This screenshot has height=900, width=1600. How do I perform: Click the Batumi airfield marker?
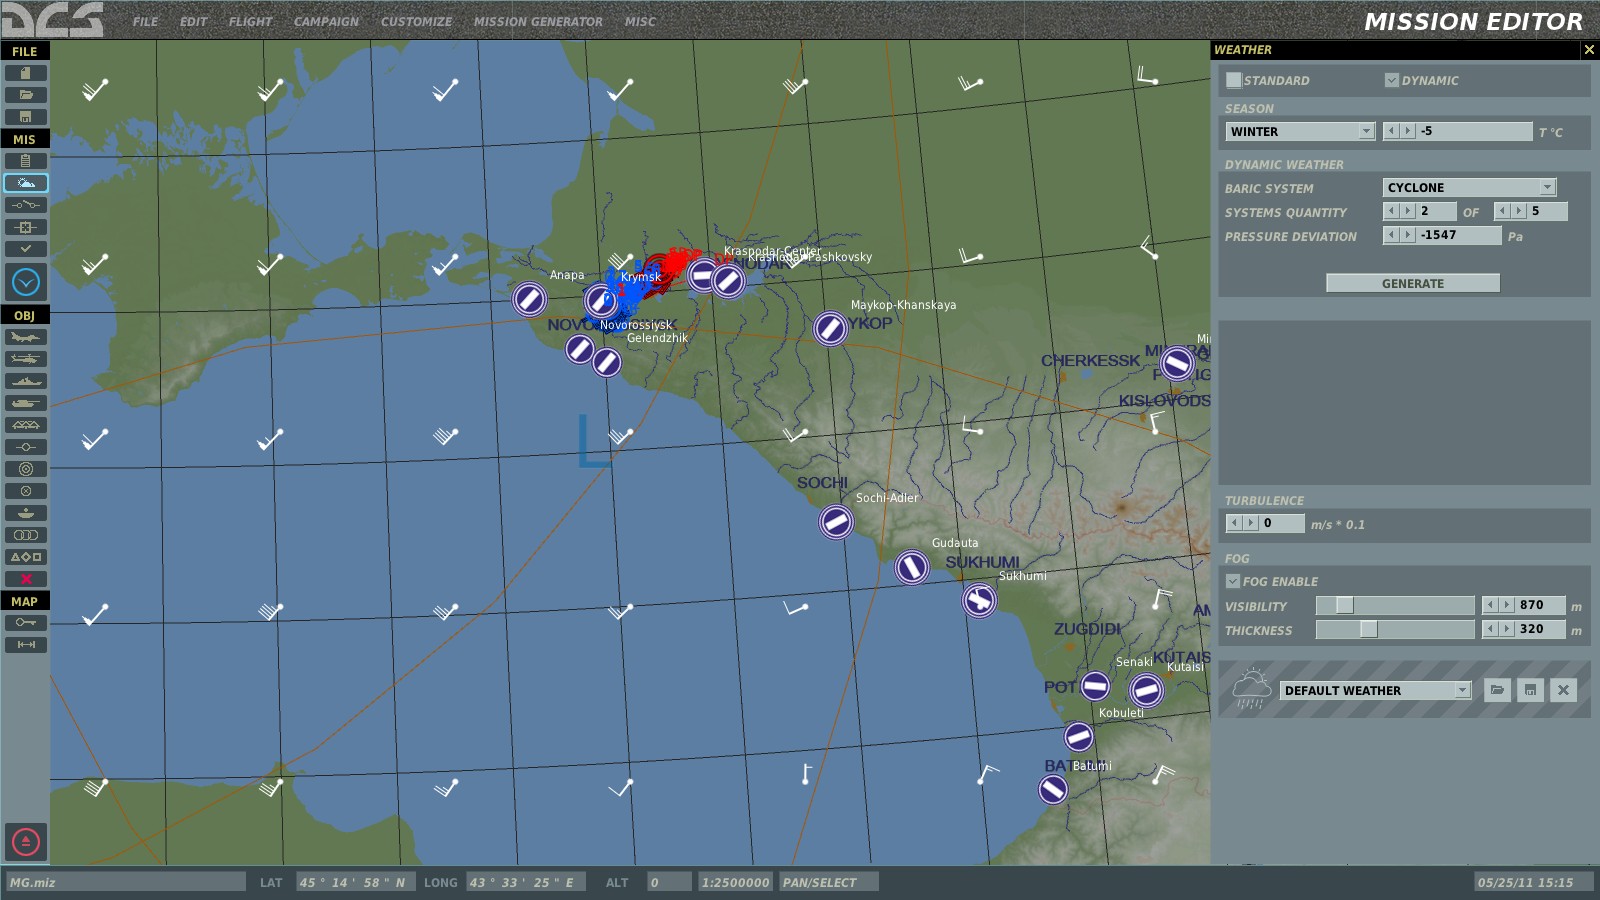pyautogui.click(x=1052, y=790)
